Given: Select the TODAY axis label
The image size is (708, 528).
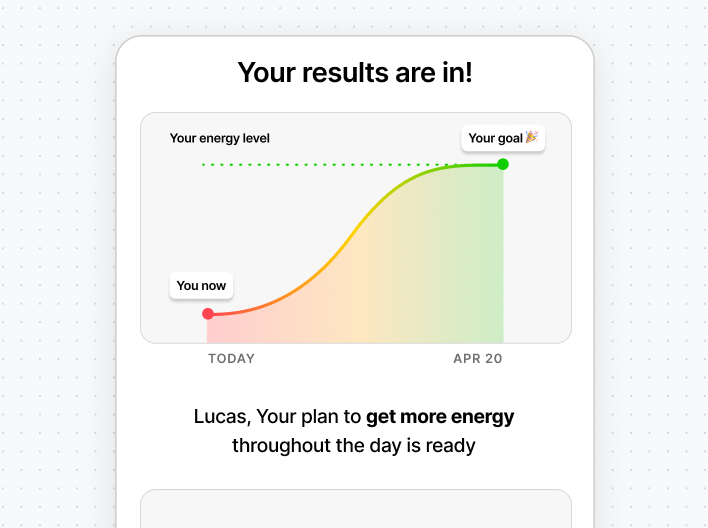Looking at the screenshot, I should pos(231,359).
